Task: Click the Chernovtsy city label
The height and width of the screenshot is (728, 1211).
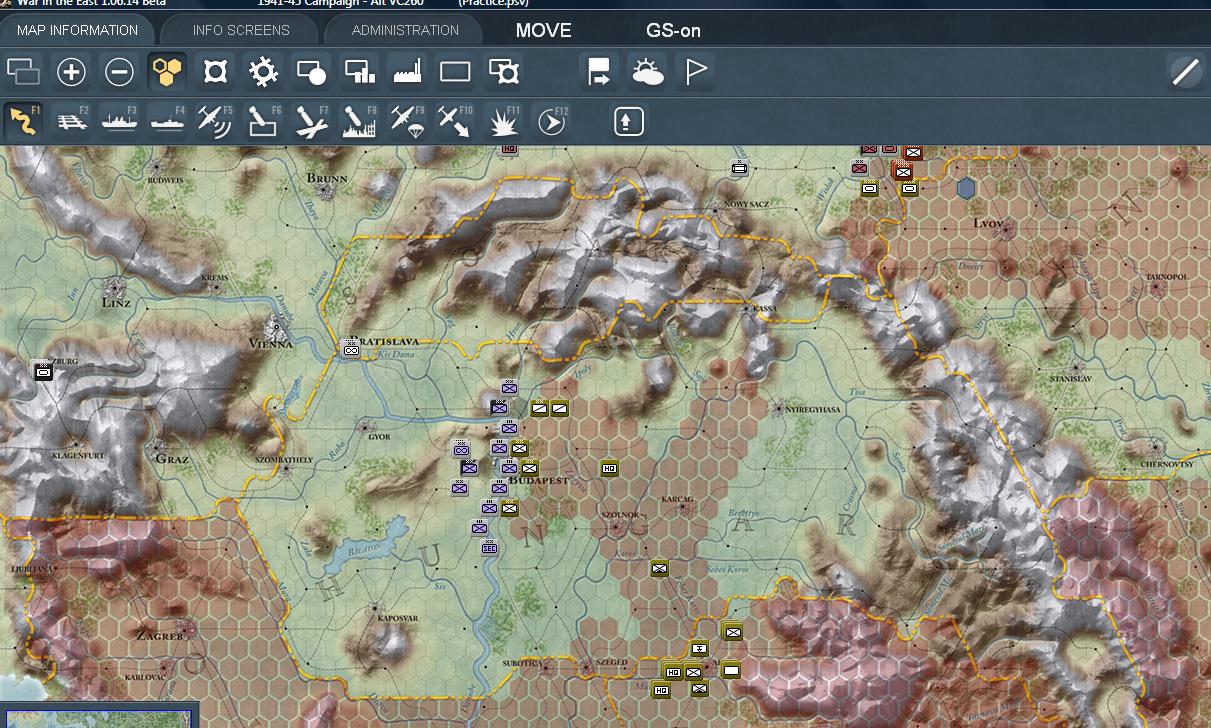Action: pos(1167,464)
